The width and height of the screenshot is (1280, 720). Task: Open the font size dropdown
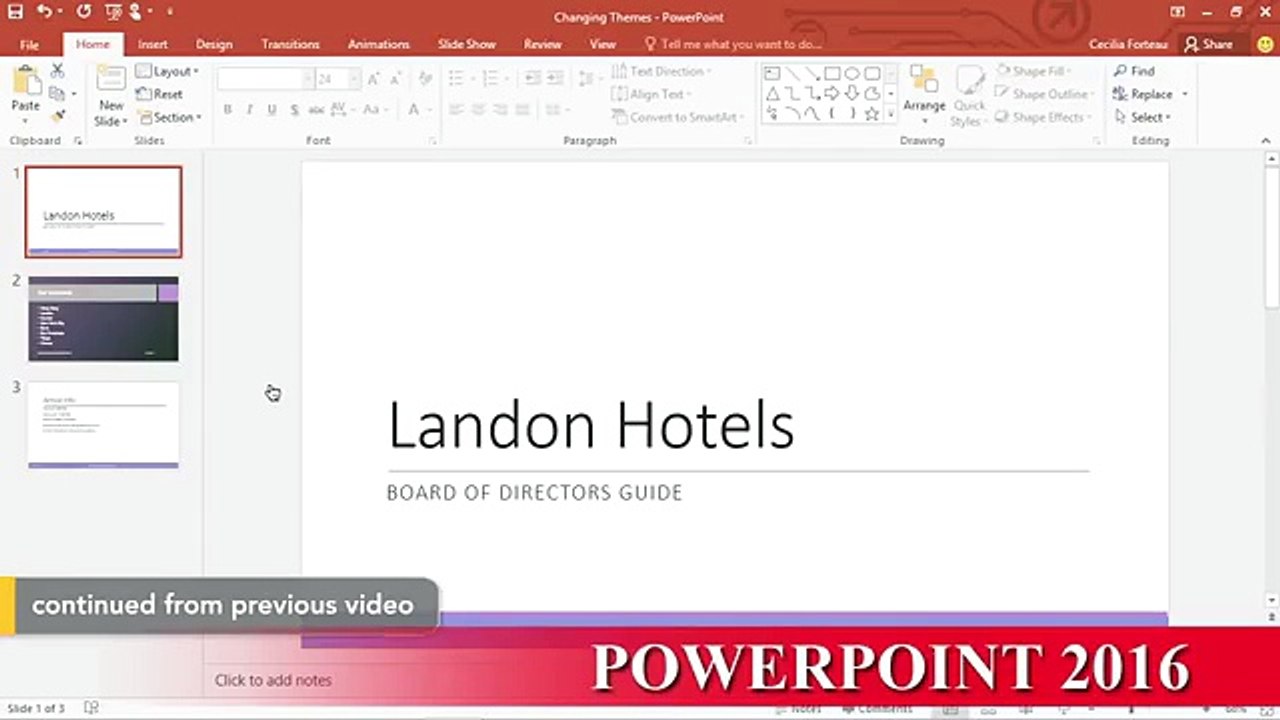(353, 79)
